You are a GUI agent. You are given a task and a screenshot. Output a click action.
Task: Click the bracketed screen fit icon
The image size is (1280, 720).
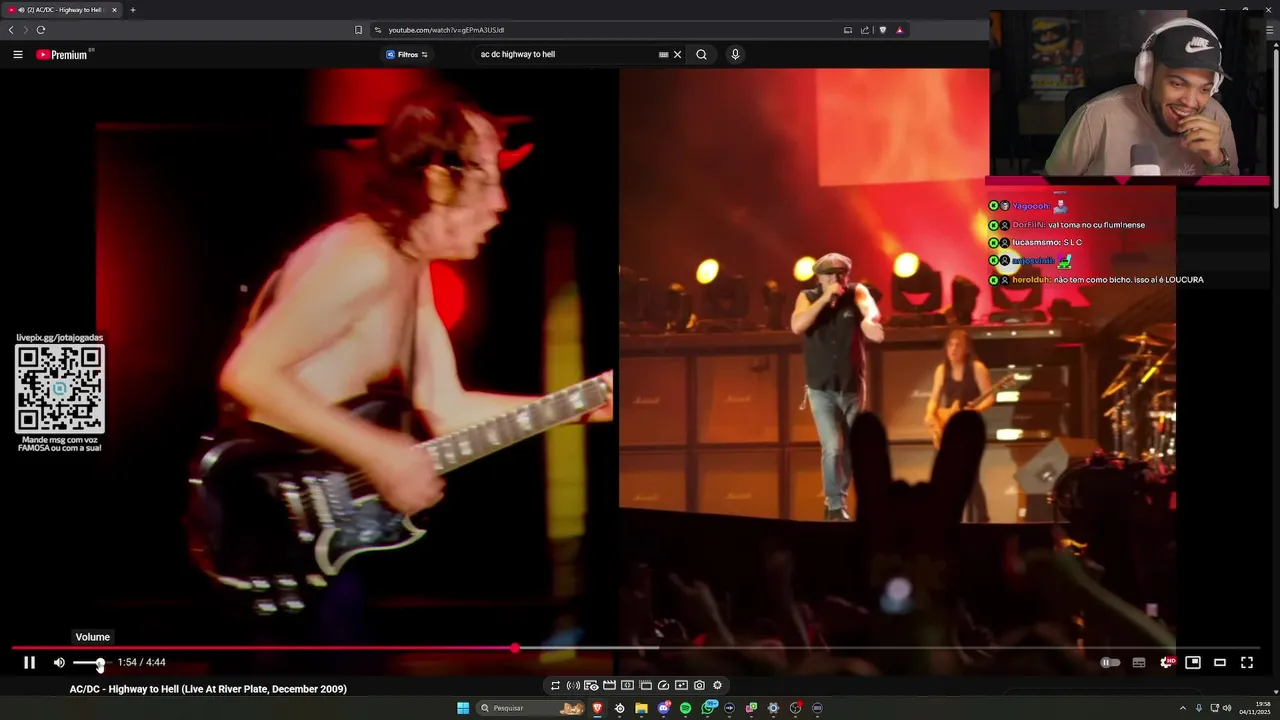[627, 685]
